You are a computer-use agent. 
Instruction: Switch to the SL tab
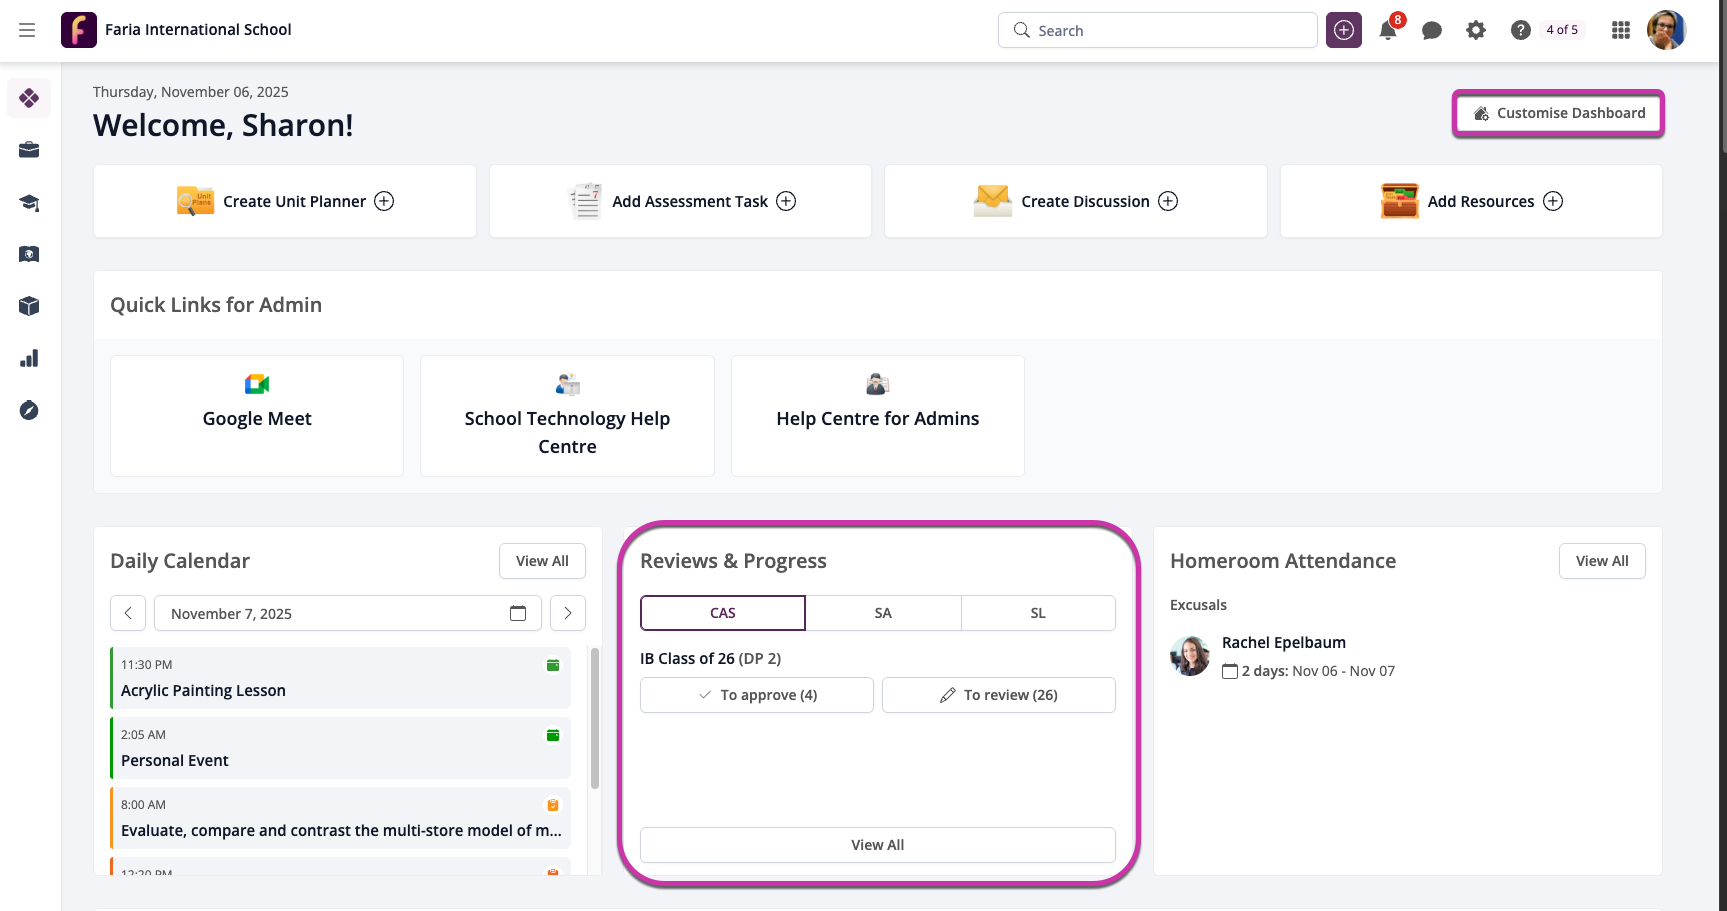(1038, 613)
